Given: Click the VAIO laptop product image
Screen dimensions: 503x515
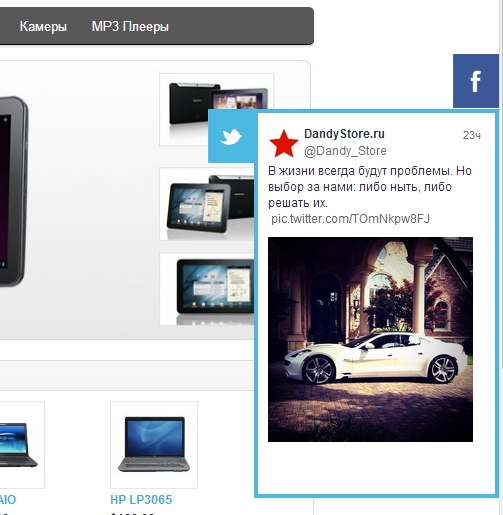Looking at the screenshot, I should (20, 445).
